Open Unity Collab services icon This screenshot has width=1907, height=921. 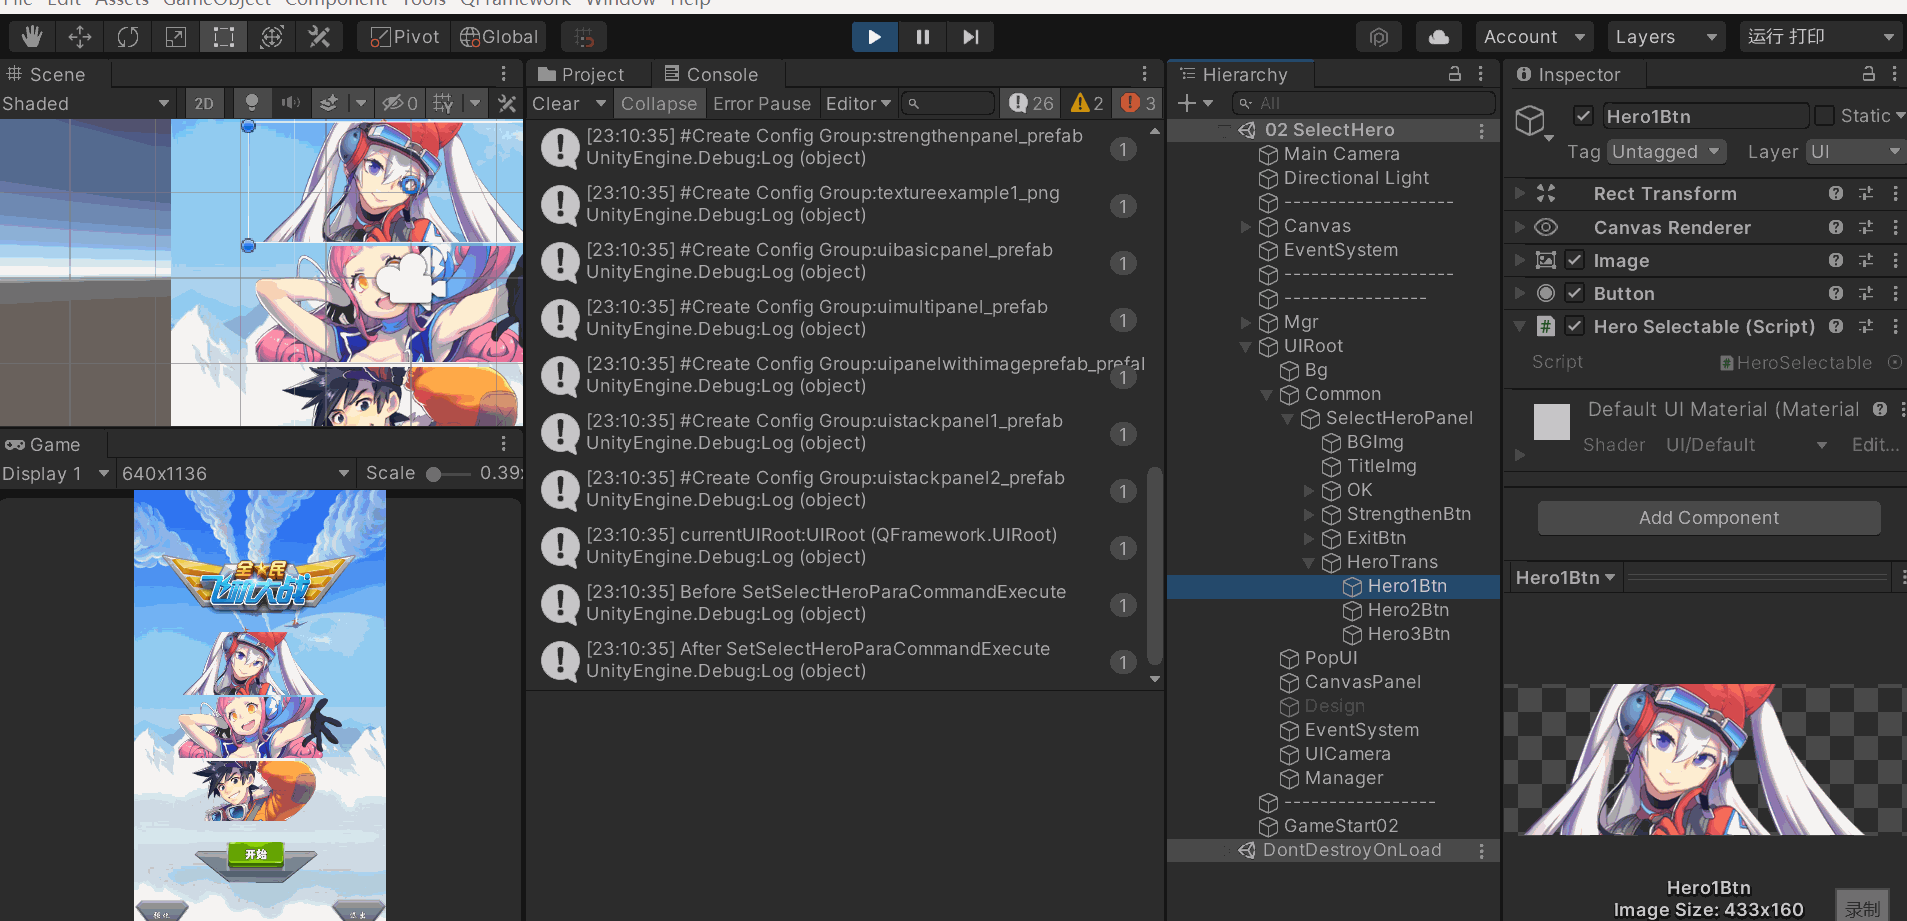[x=1378, y=37]
